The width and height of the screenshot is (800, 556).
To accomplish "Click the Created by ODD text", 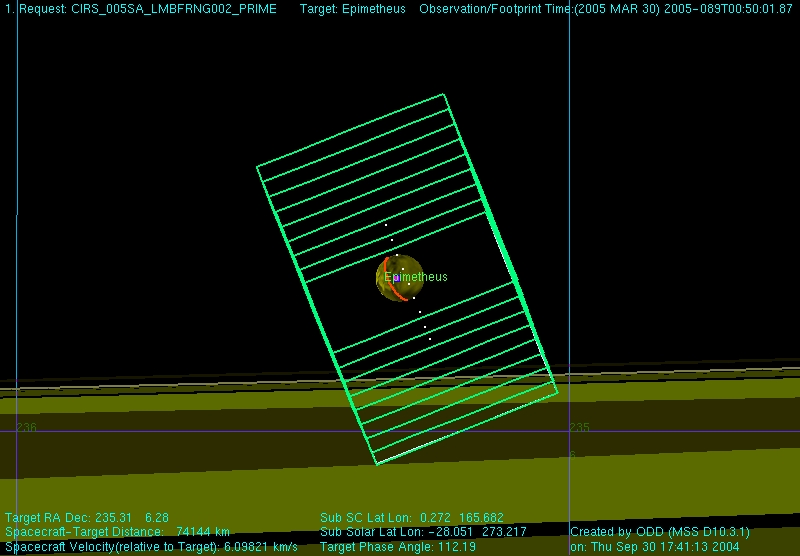I will pyautogui.click(x=659, y=532).
